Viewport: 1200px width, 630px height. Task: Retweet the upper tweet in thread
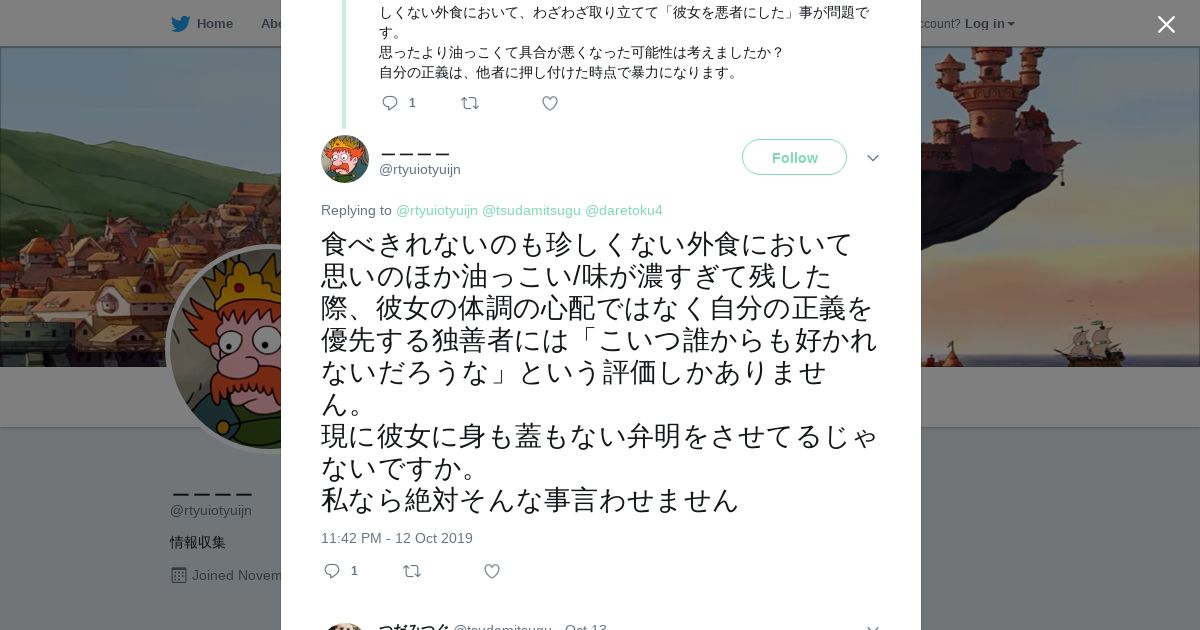(470, 103)
